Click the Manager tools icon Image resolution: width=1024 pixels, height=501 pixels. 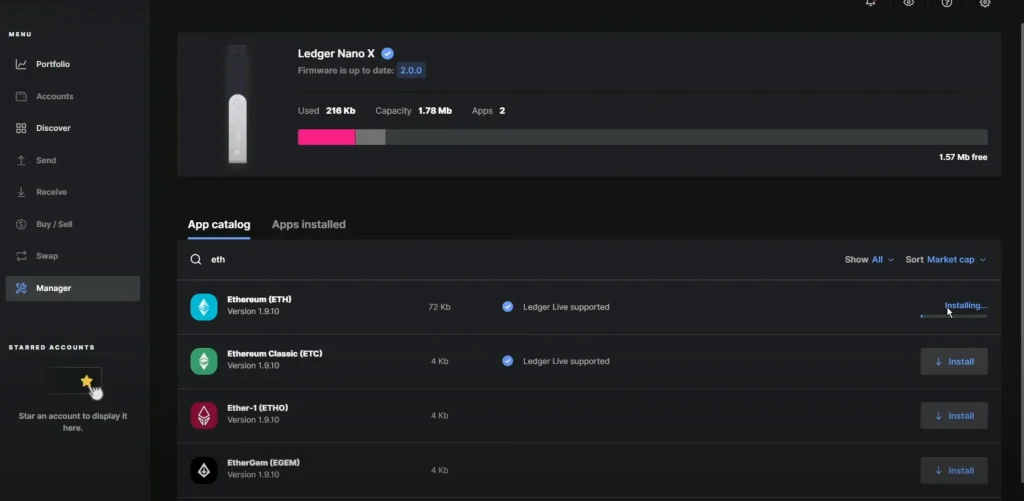tap(21, 288)
